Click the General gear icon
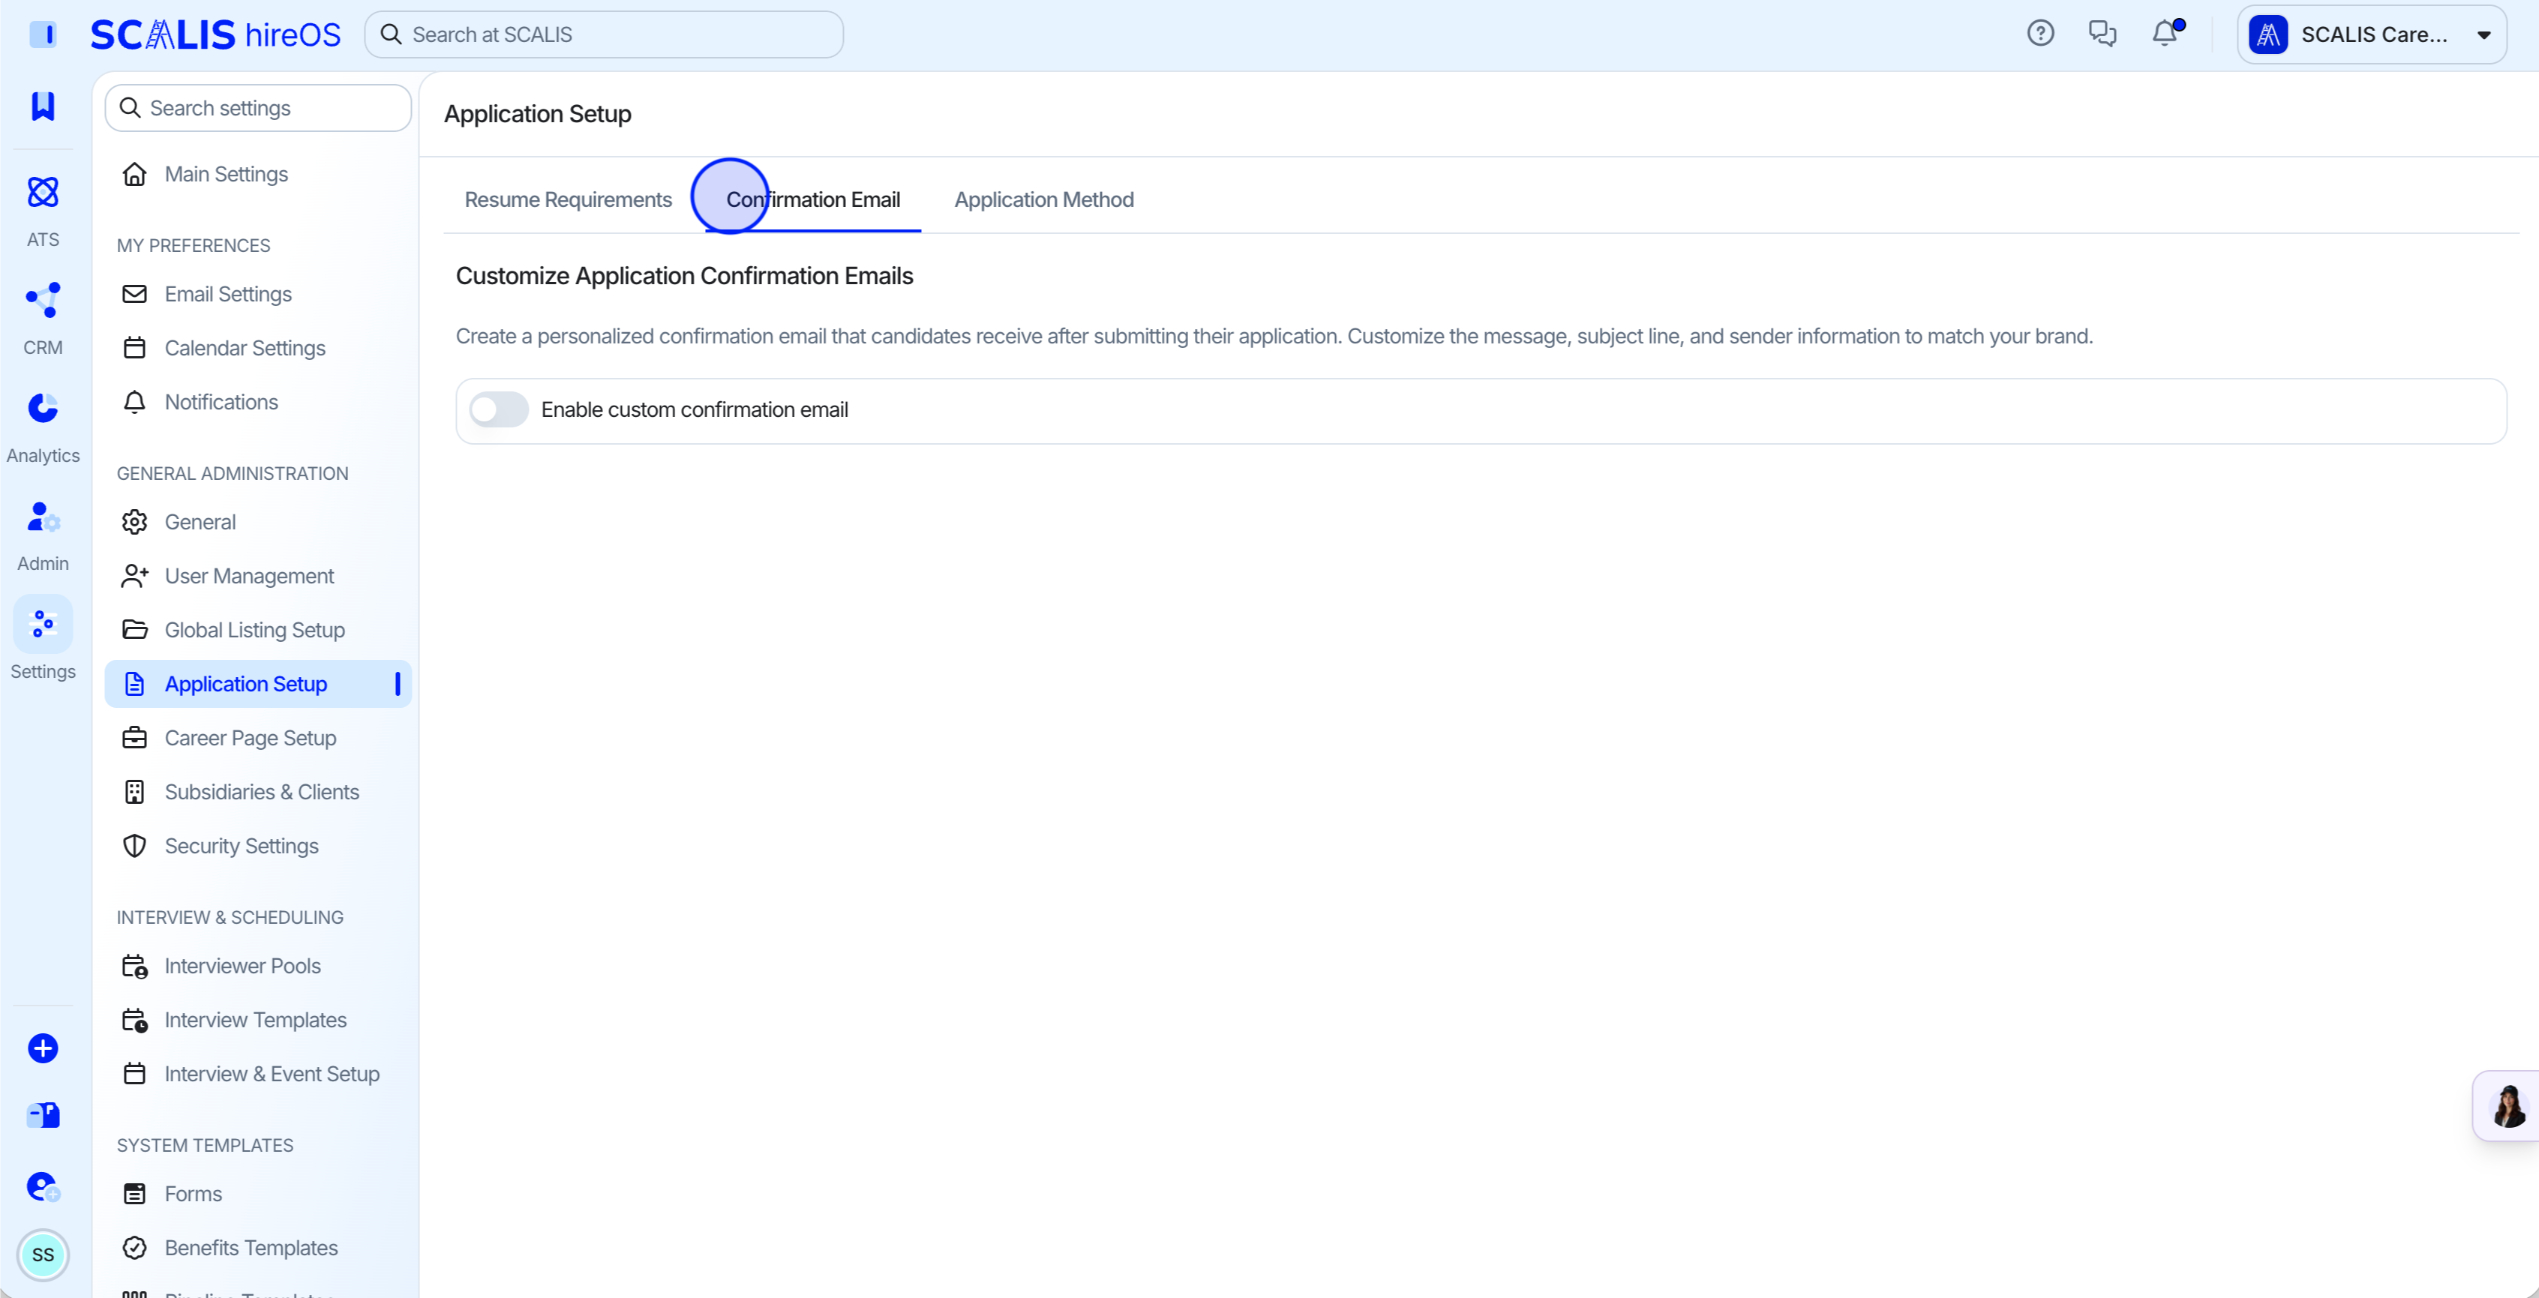 tap(134, 522)
